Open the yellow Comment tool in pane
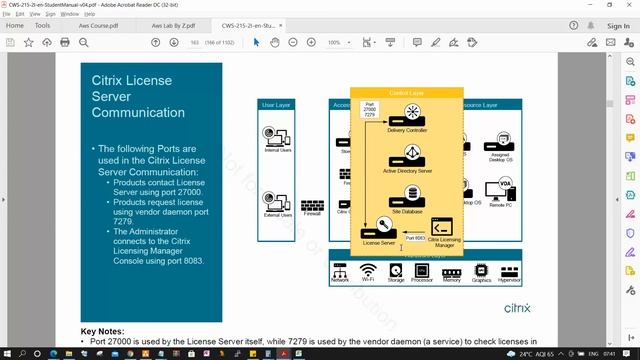 point(630,138)
